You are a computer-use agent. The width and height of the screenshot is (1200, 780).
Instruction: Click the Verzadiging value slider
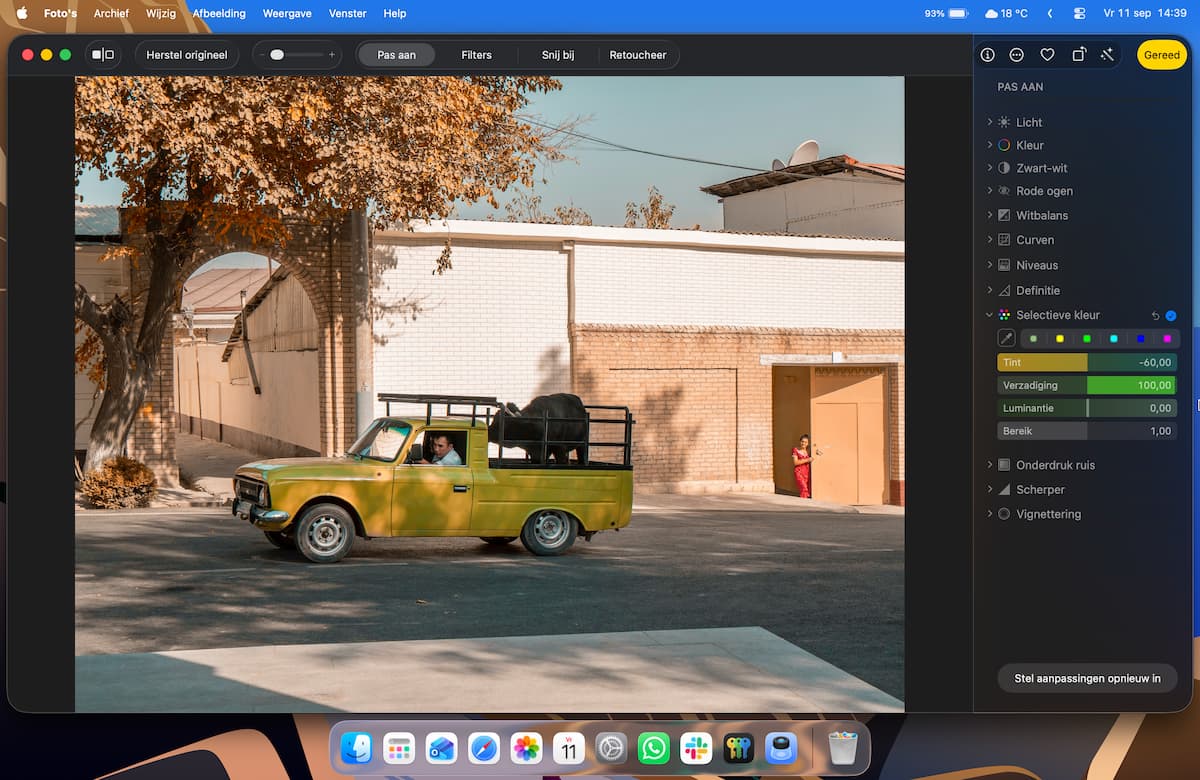(x=1087, y=385)
